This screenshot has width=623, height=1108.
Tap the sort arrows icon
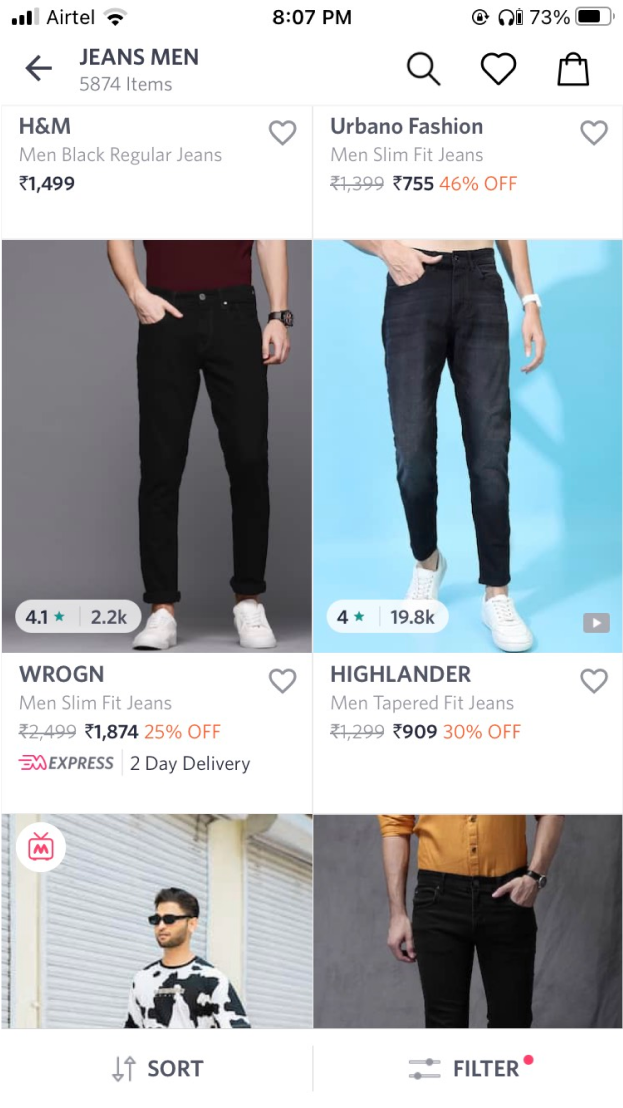(124, 1068)
